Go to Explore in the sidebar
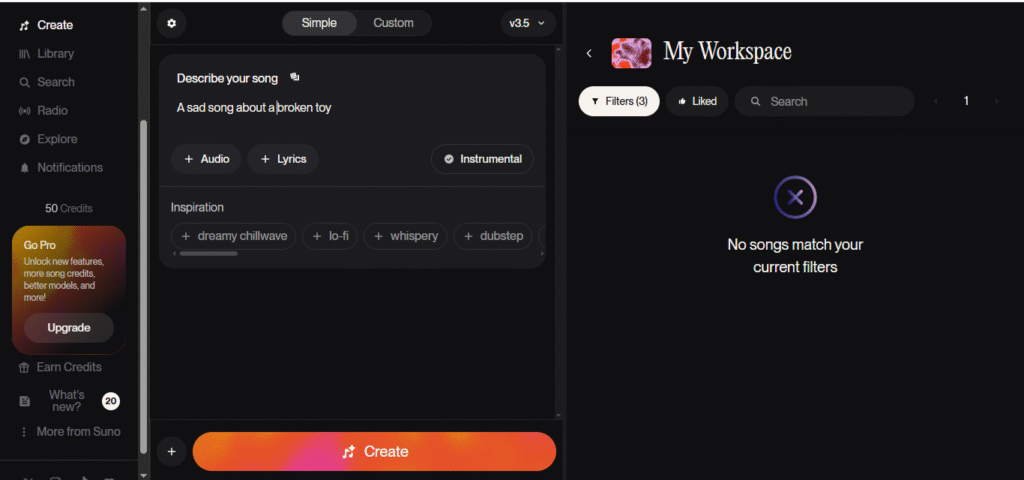This screenshot has height=480, width=1024. [x=57, y=139]
